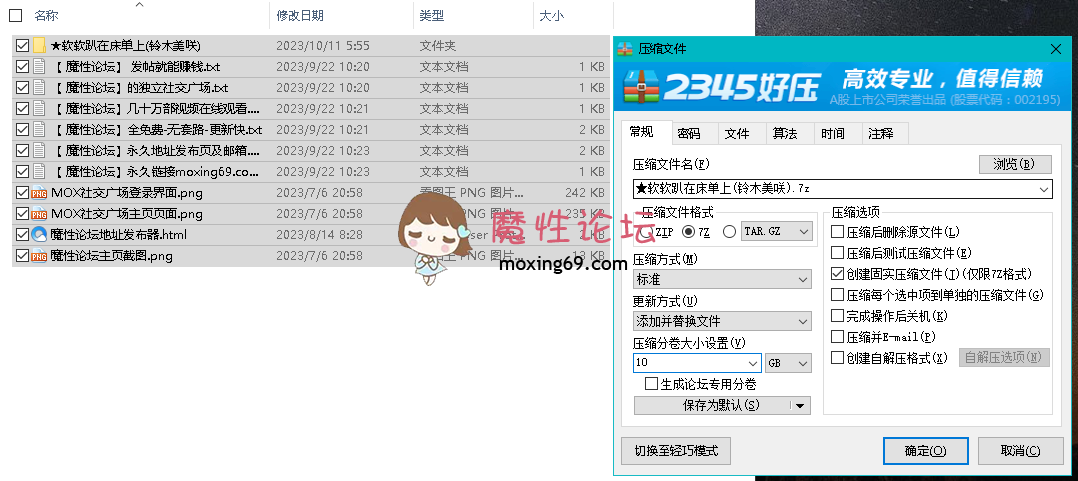Sort by the 修改日期 column header

[300, 15]
